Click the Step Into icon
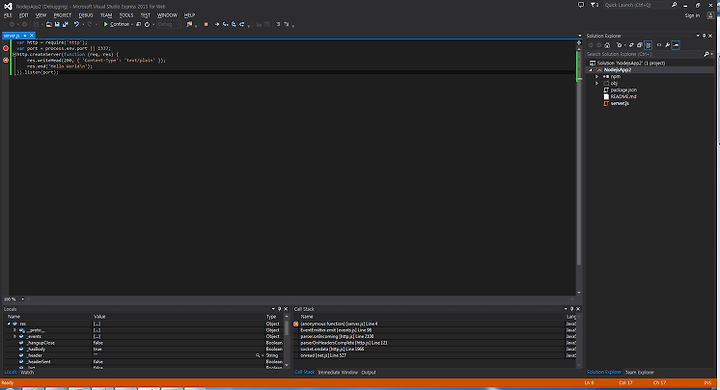 (x=225, y=24)
